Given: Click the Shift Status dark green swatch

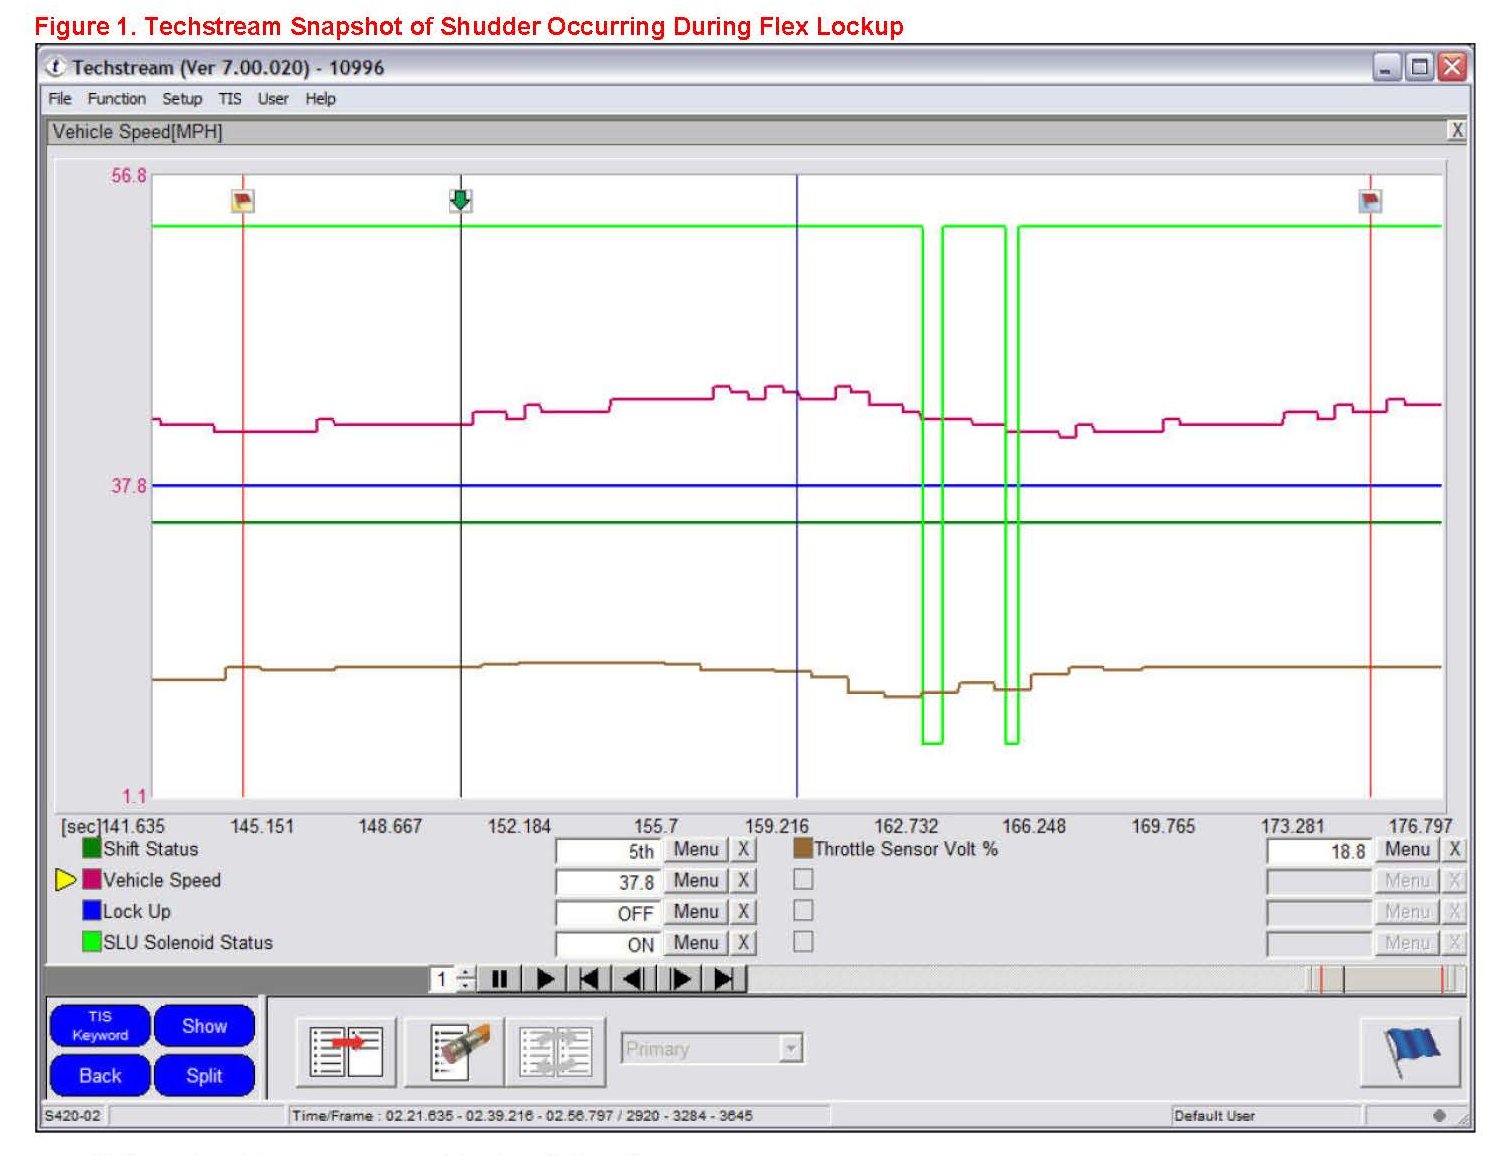Looking at the screenshot, I should pos(92,849).
